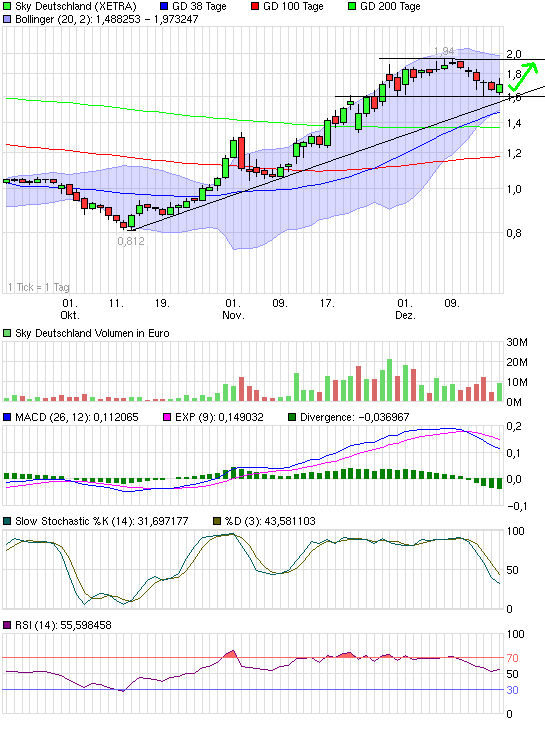Click the '01. Okt.' date axis label
The height and width of the screenshot is (735, 545).
click(70, 309)
